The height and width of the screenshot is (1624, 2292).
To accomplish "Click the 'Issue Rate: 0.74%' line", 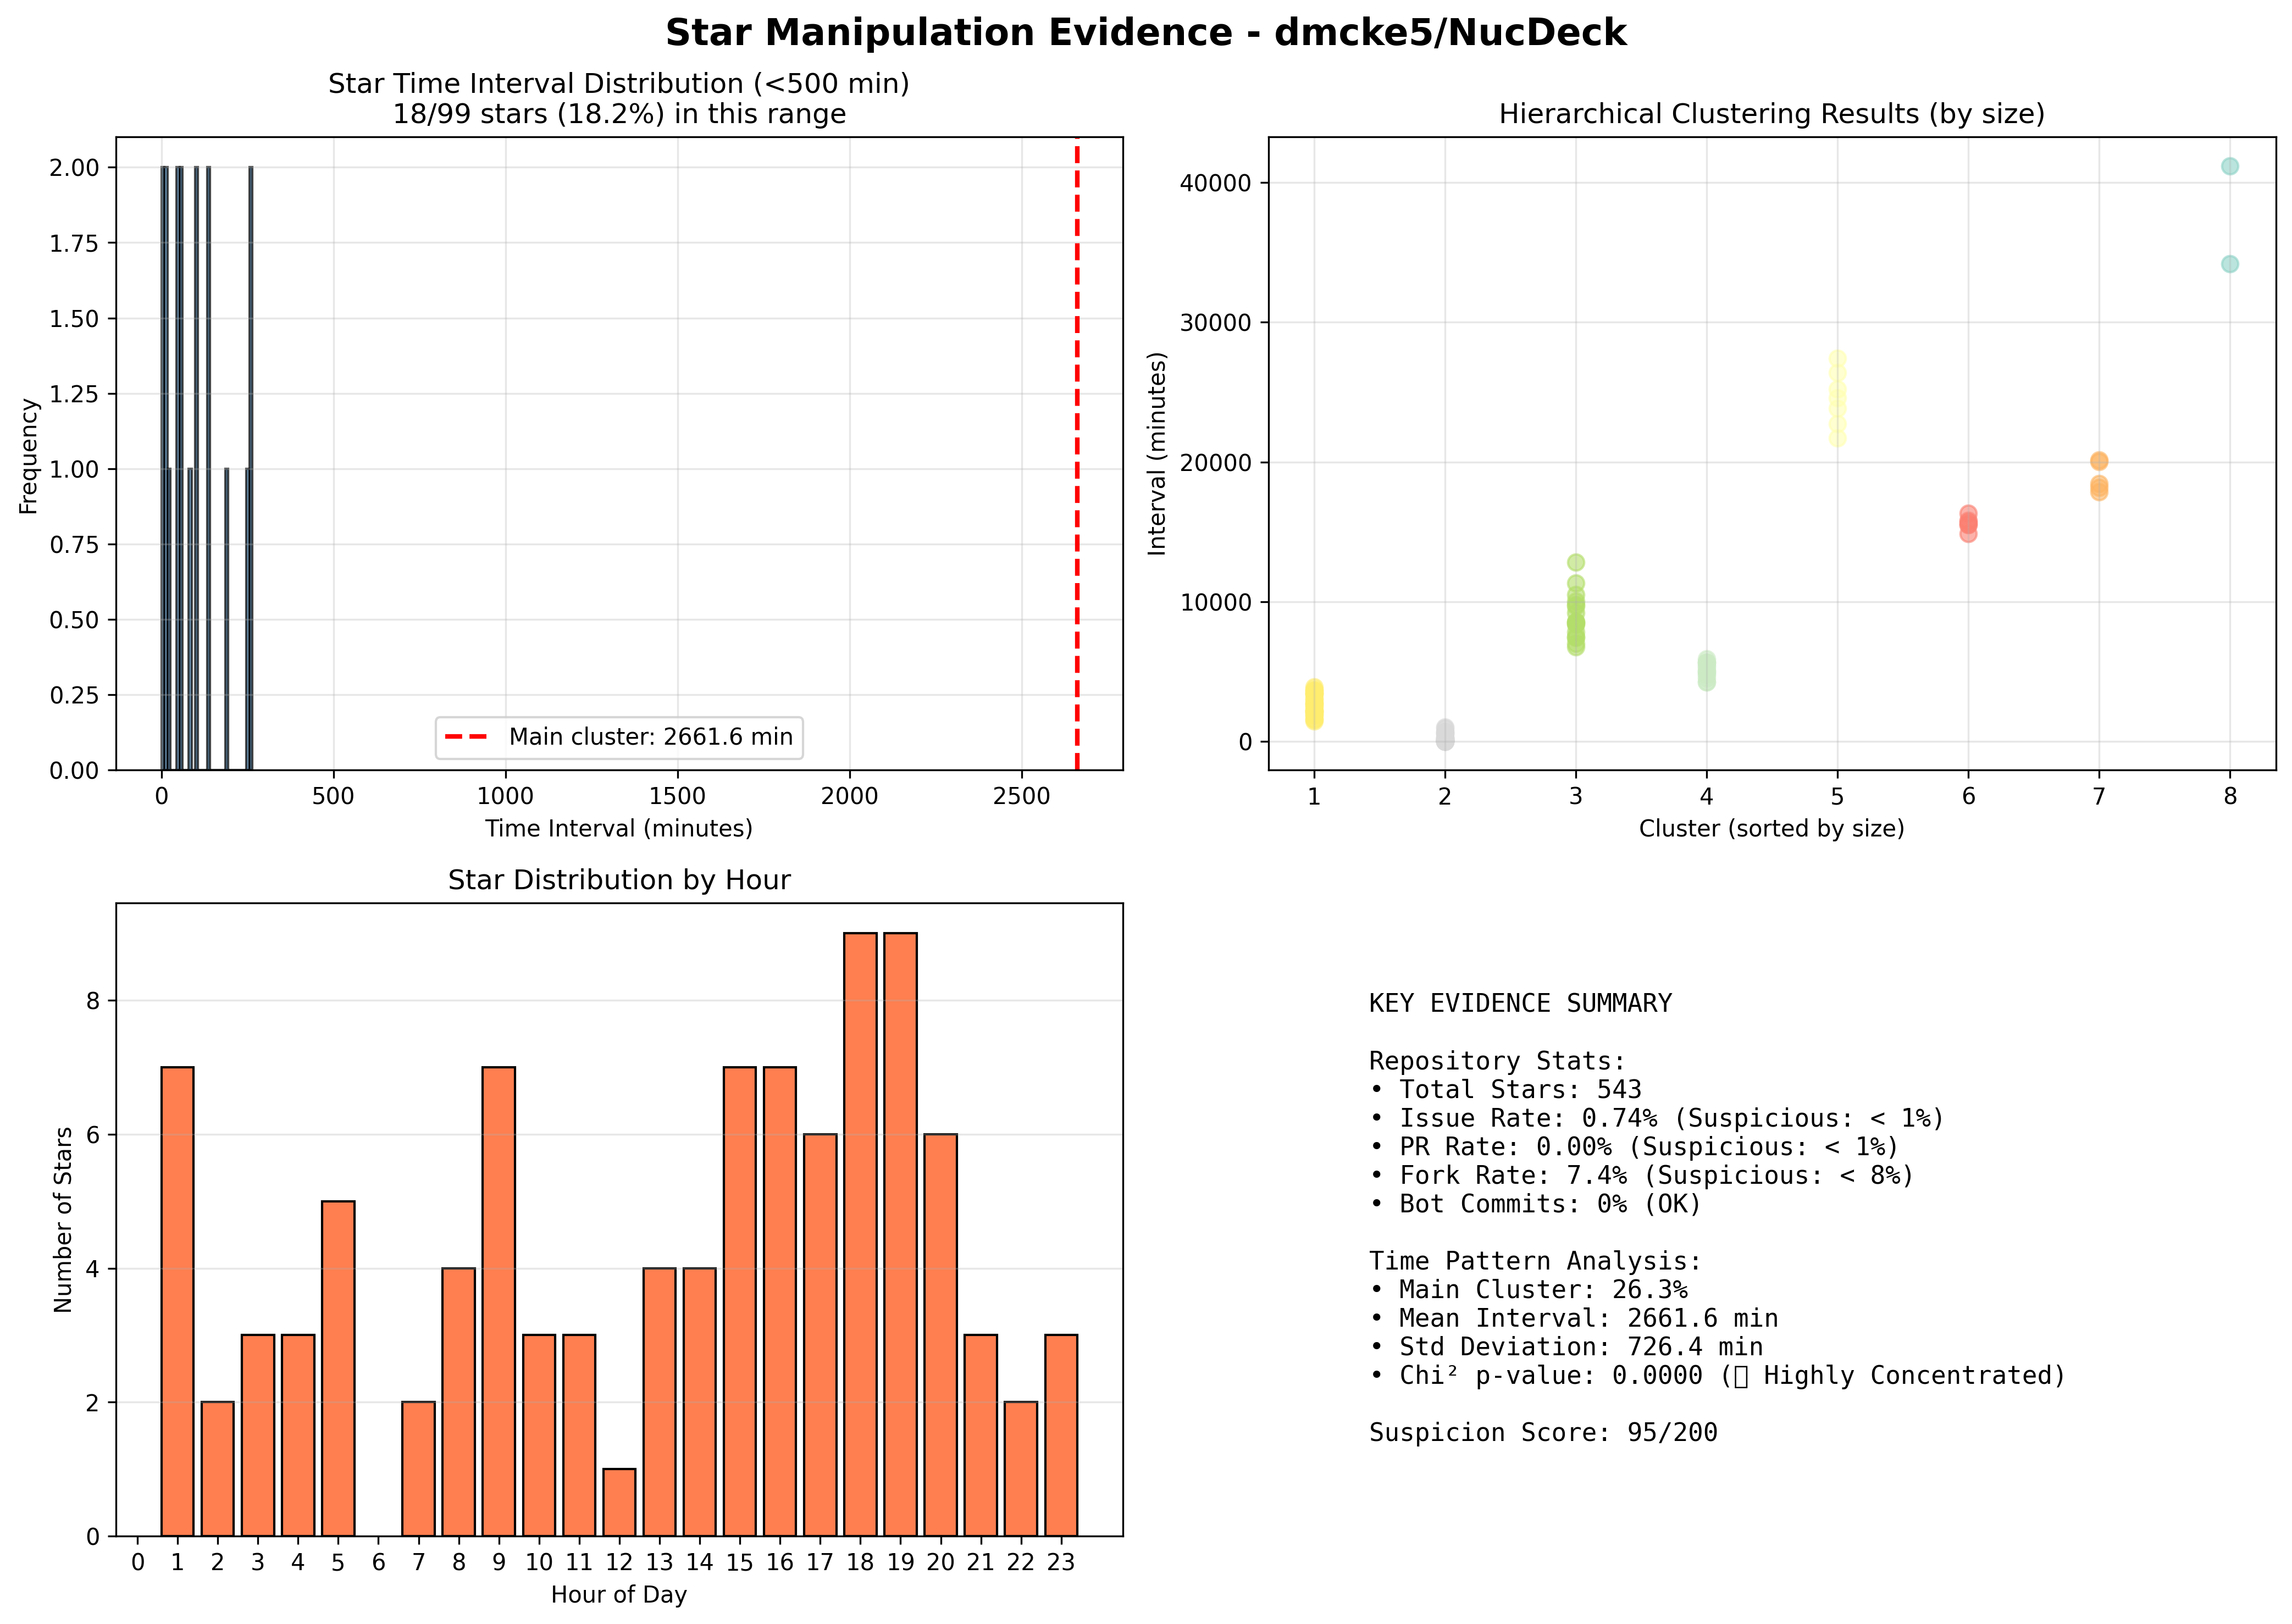I will 1657,1118.
